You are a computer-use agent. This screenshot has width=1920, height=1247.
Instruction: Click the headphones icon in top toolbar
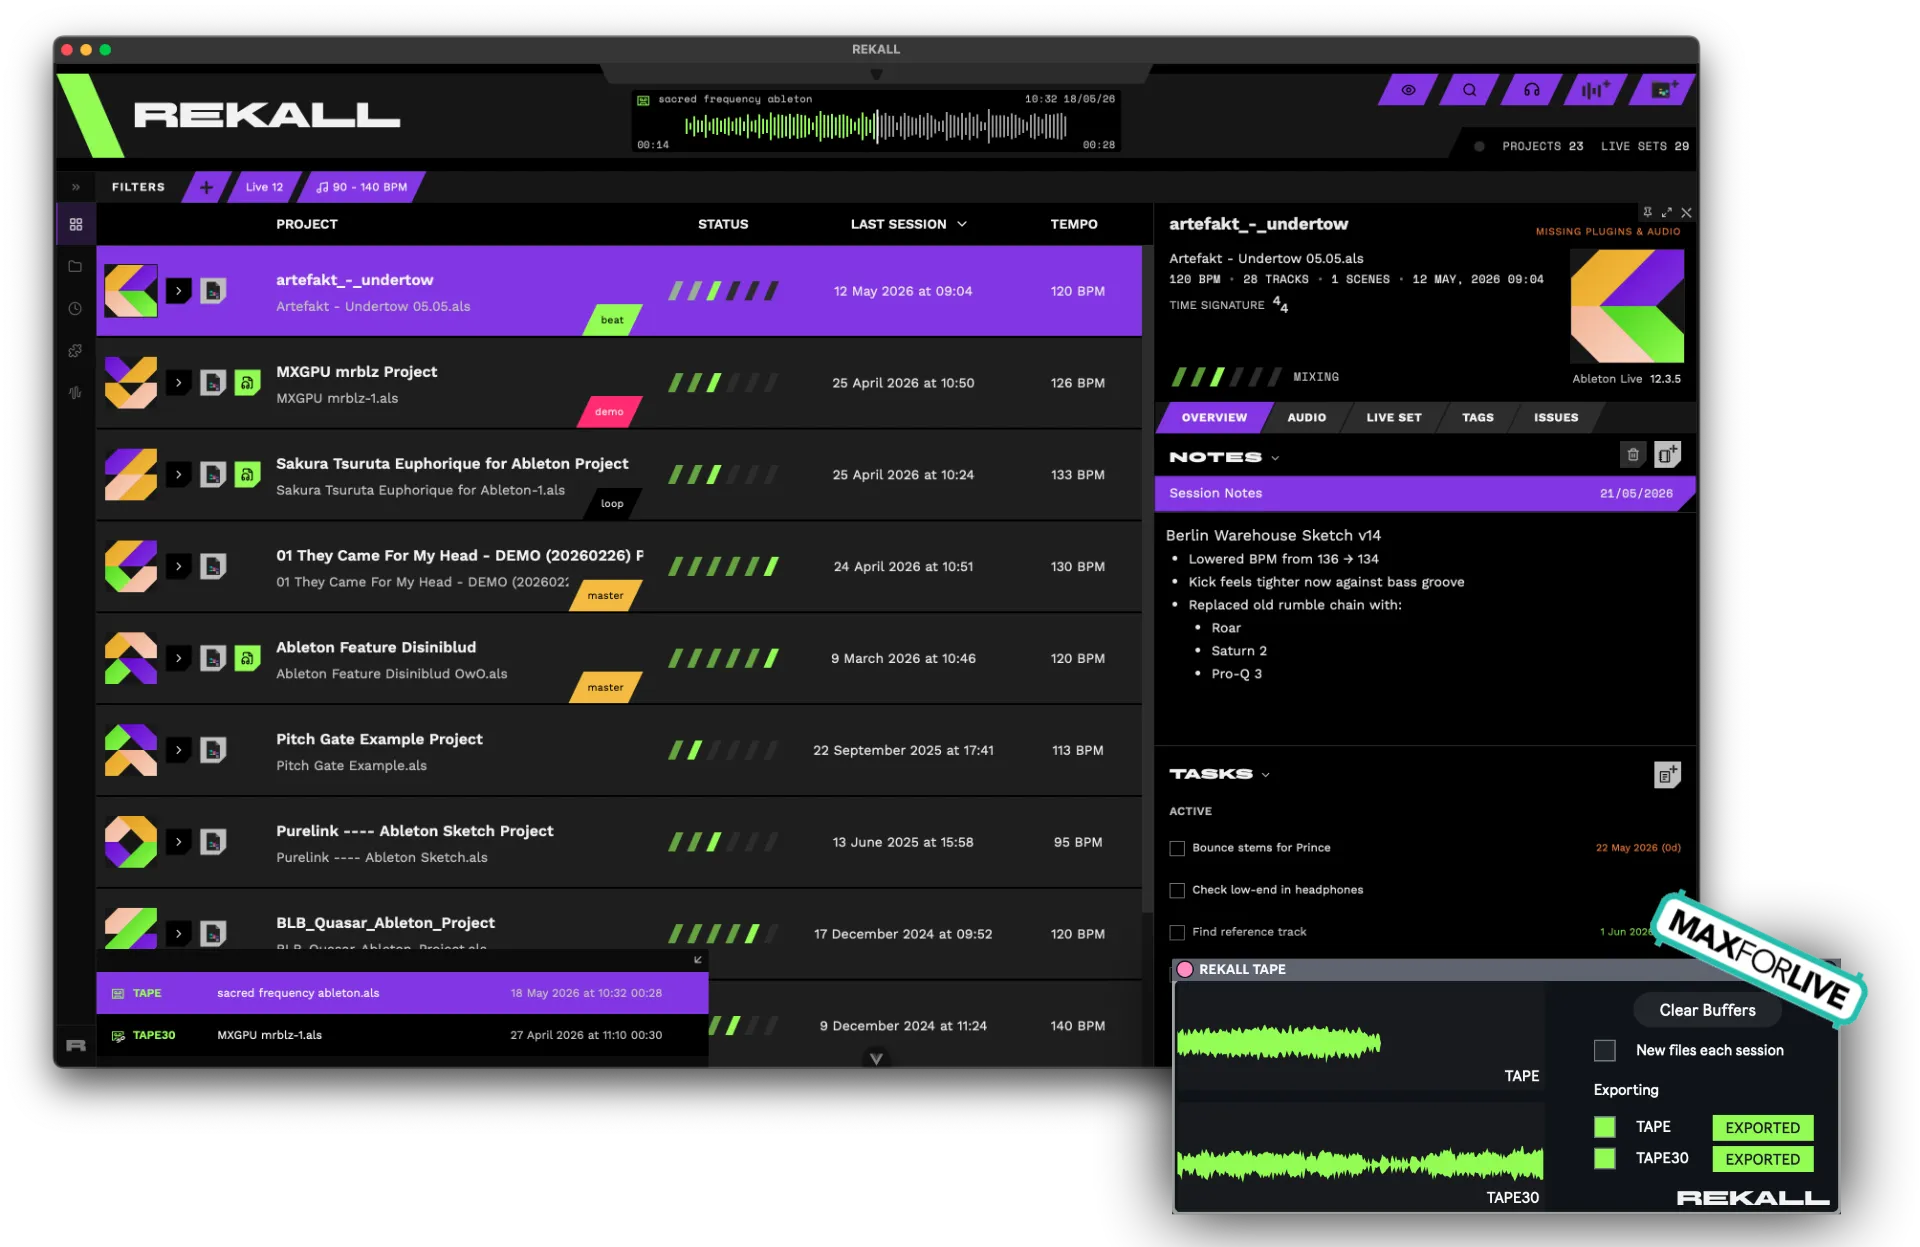click(x=1531, y=90)
